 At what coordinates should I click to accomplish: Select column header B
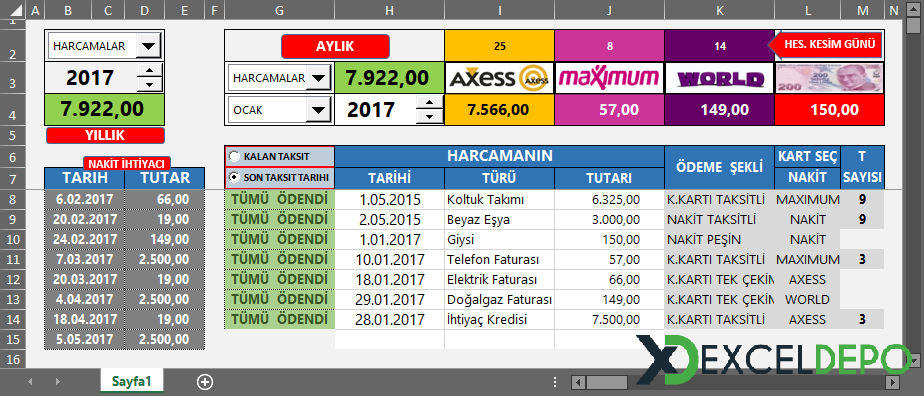pos(68,10)
